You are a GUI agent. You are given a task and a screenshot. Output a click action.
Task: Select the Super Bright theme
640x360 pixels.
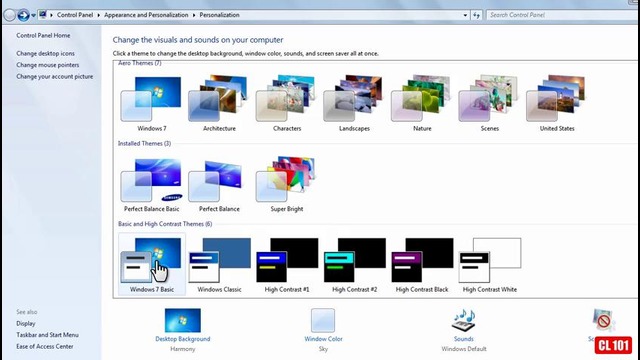(287, 184)
